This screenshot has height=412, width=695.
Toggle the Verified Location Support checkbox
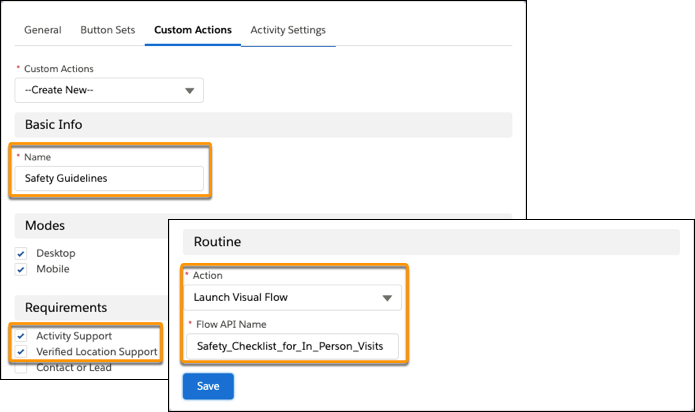point(21,352)
